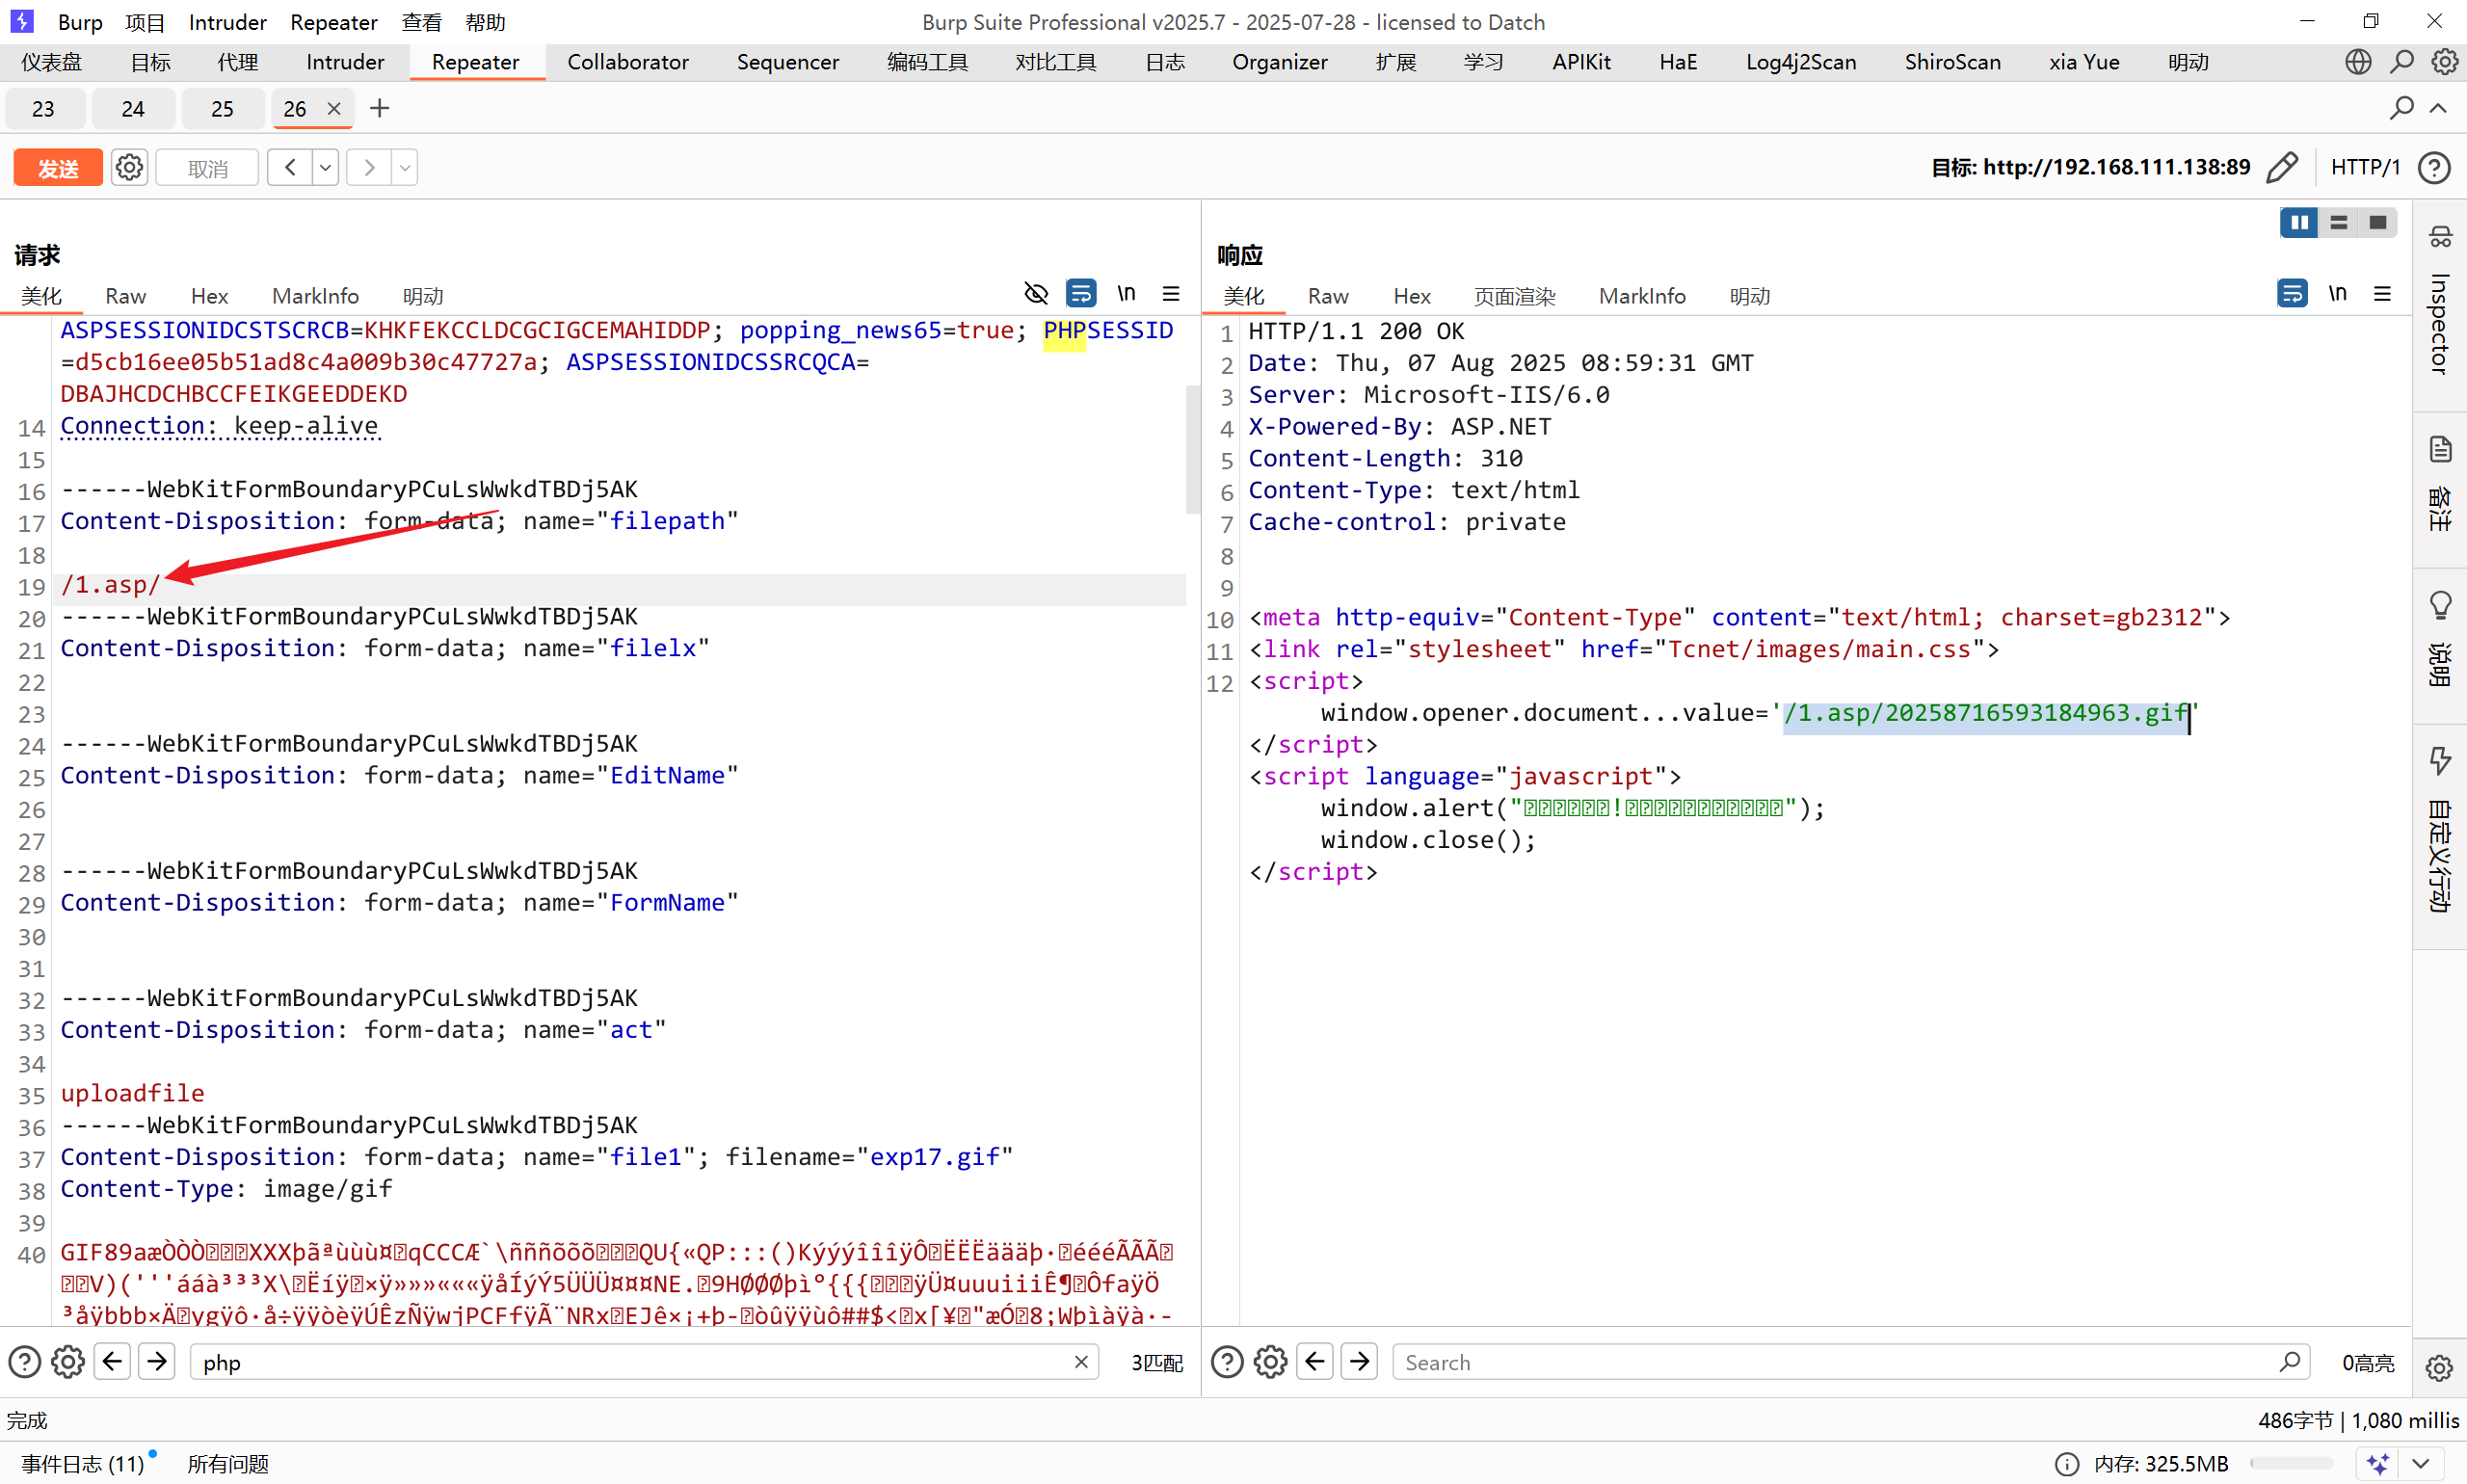Click the memory usage bar

(2290, 1463)
